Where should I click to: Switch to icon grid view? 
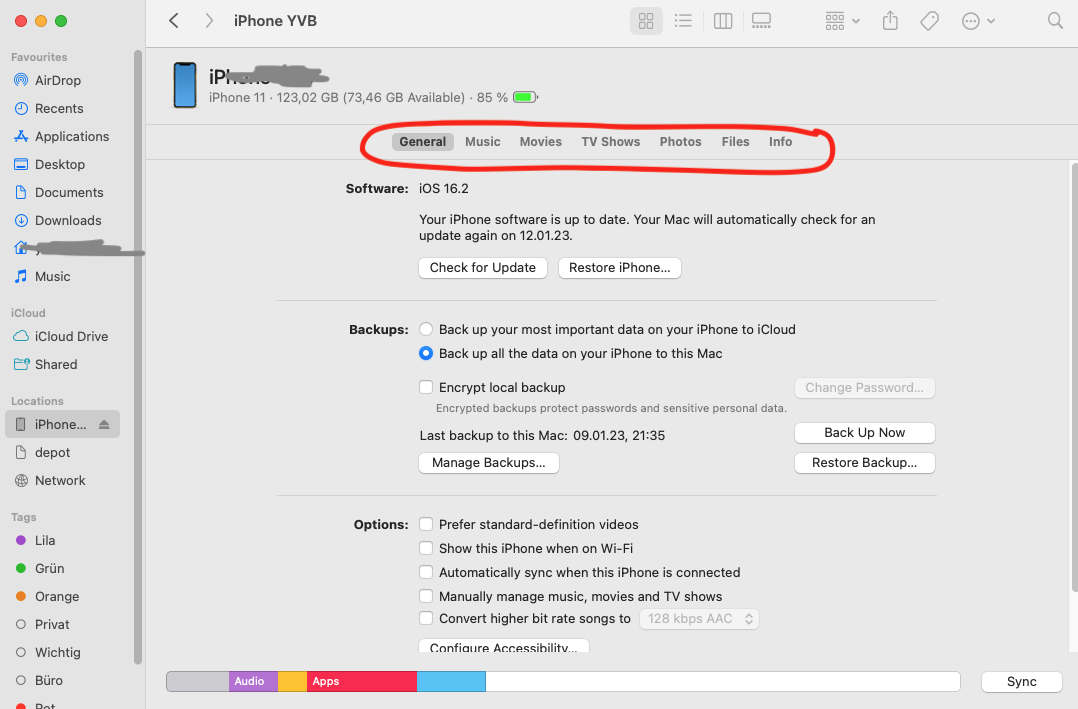click(x=646, y=21)
